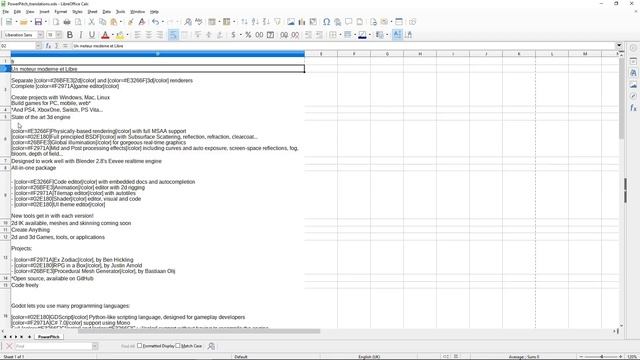Click in the formula input line
The image size is (640, 360).
(x=343, y=46)
